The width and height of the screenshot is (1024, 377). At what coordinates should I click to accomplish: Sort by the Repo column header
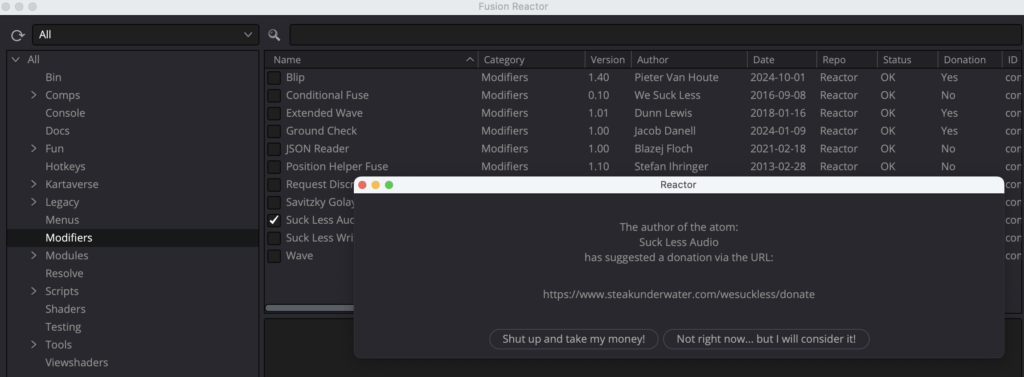pos(846,59)
